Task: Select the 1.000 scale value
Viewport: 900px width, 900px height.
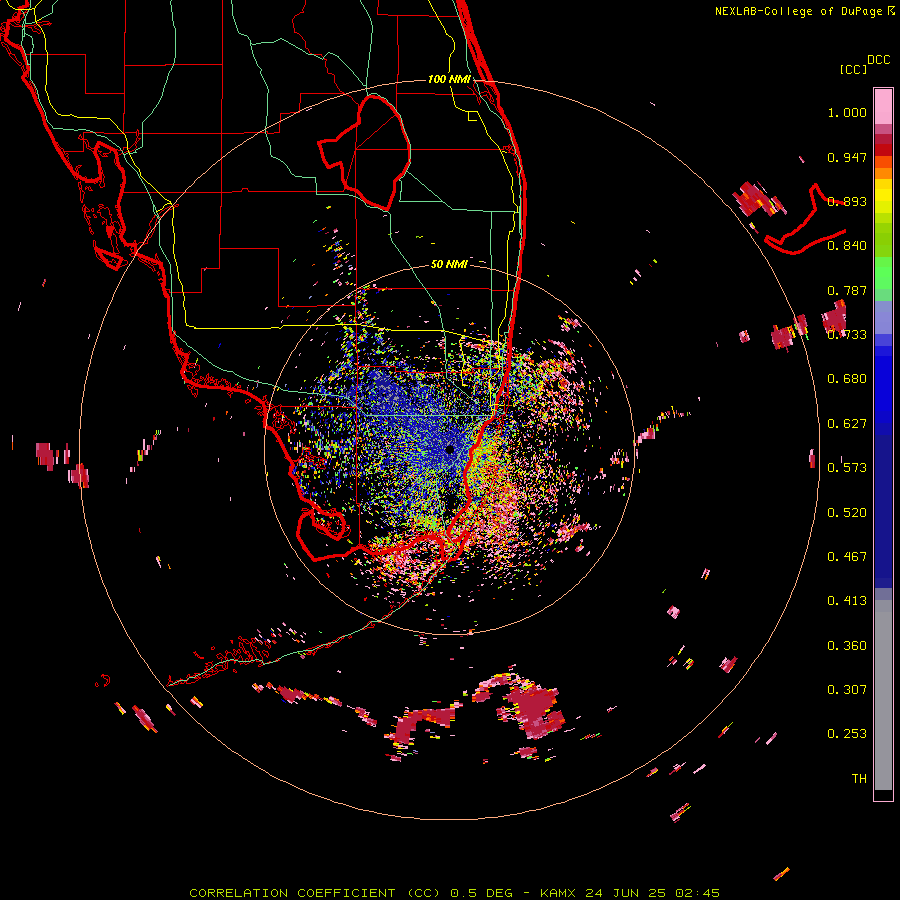Action: click(847, 112)
